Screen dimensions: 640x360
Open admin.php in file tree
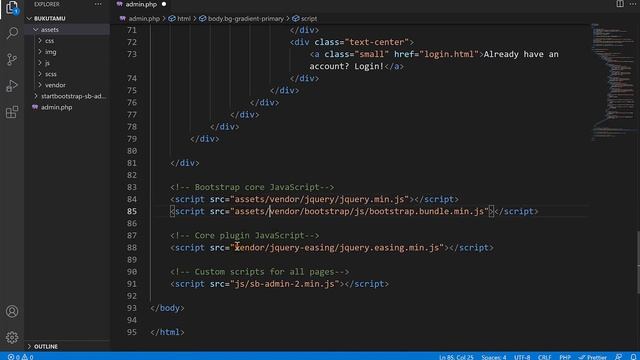click(56, 107)
